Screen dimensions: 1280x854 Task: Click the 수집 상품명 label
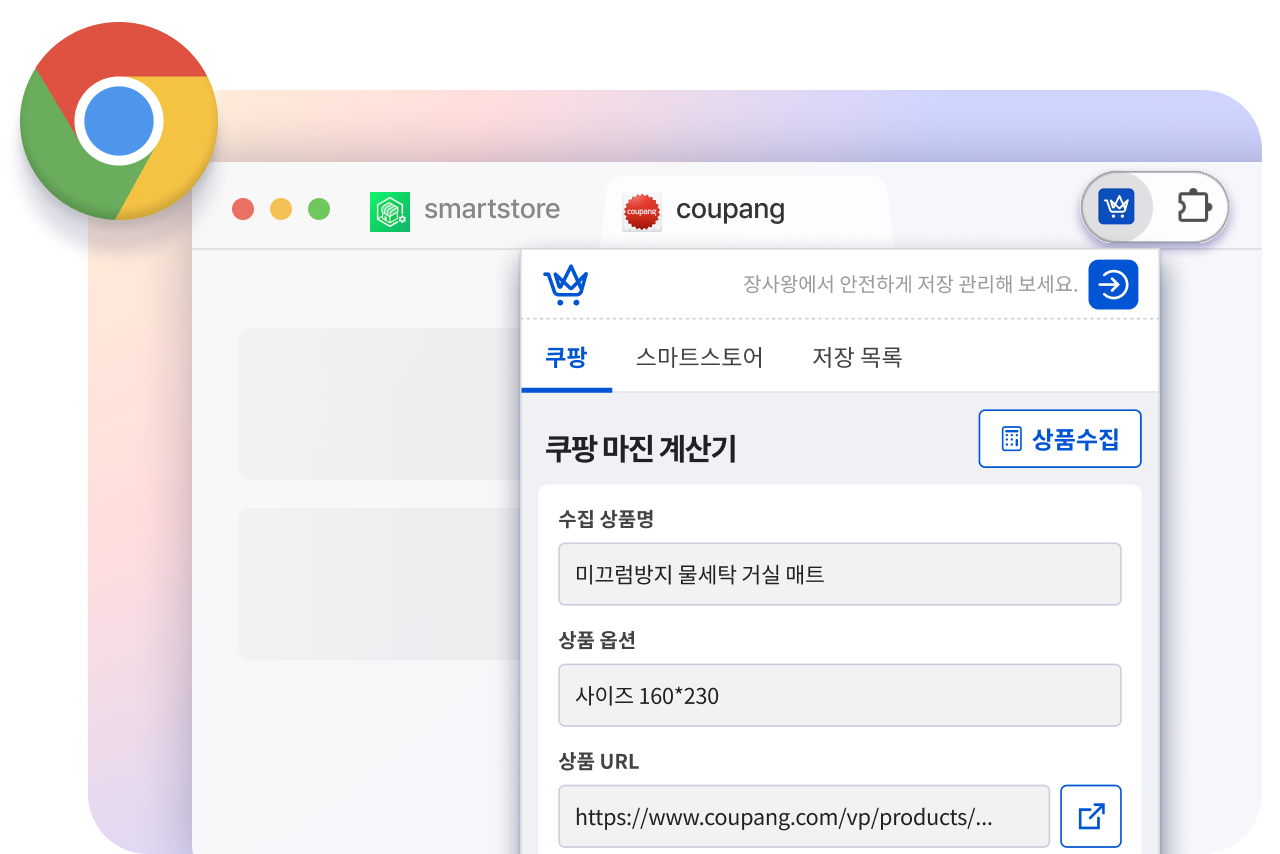[x=606, y=519]
